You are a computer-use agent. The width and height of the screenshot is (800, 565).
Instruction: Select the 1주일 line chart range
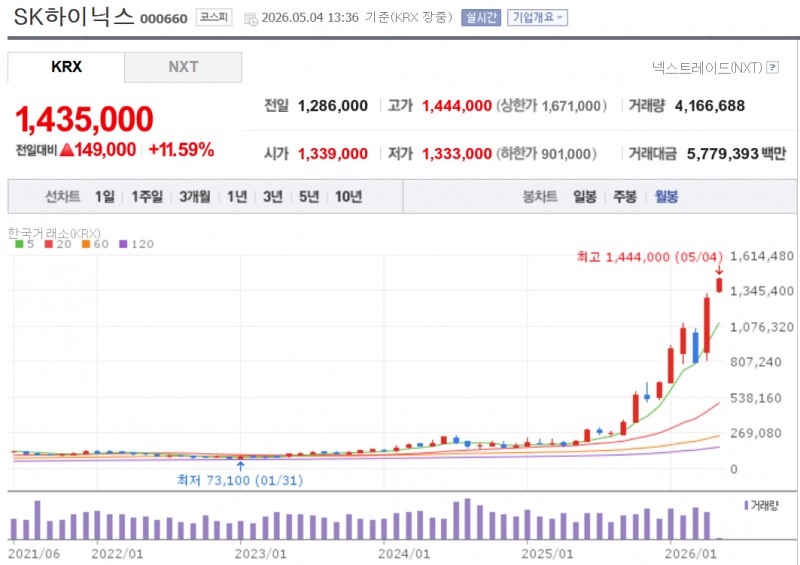147,196
